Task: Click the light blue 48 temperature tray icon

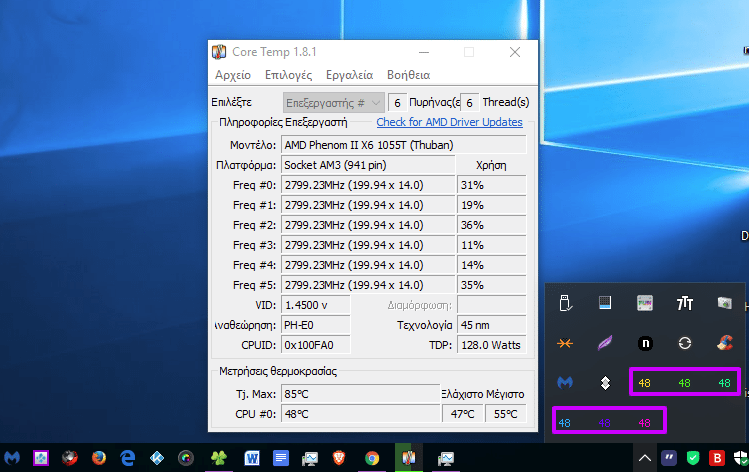Action: pos(565,423)
